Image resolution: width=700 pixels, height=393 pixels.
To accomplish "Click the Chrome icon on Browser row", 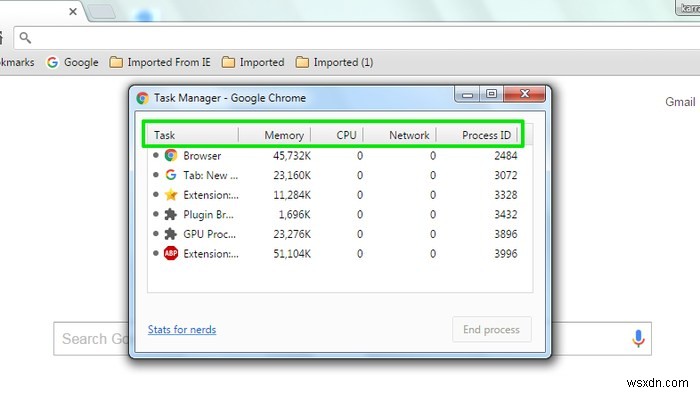I will [x=171, y=155].
